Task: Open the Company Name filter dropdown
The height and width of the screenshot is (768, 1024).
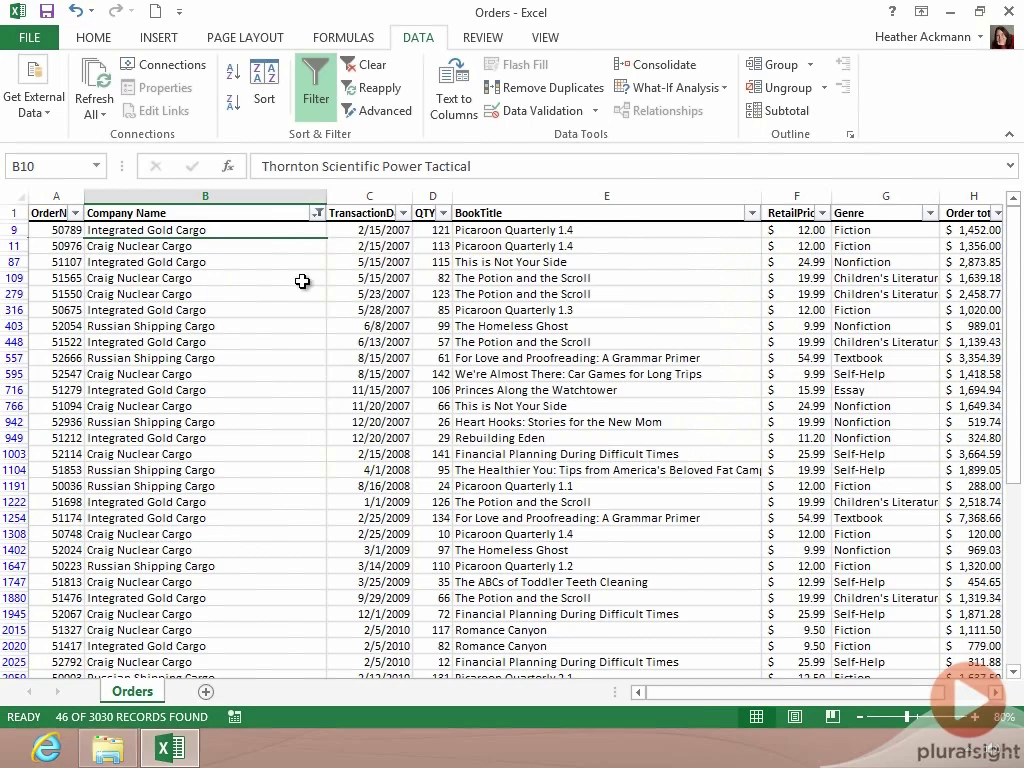Action: pos(318,213)
